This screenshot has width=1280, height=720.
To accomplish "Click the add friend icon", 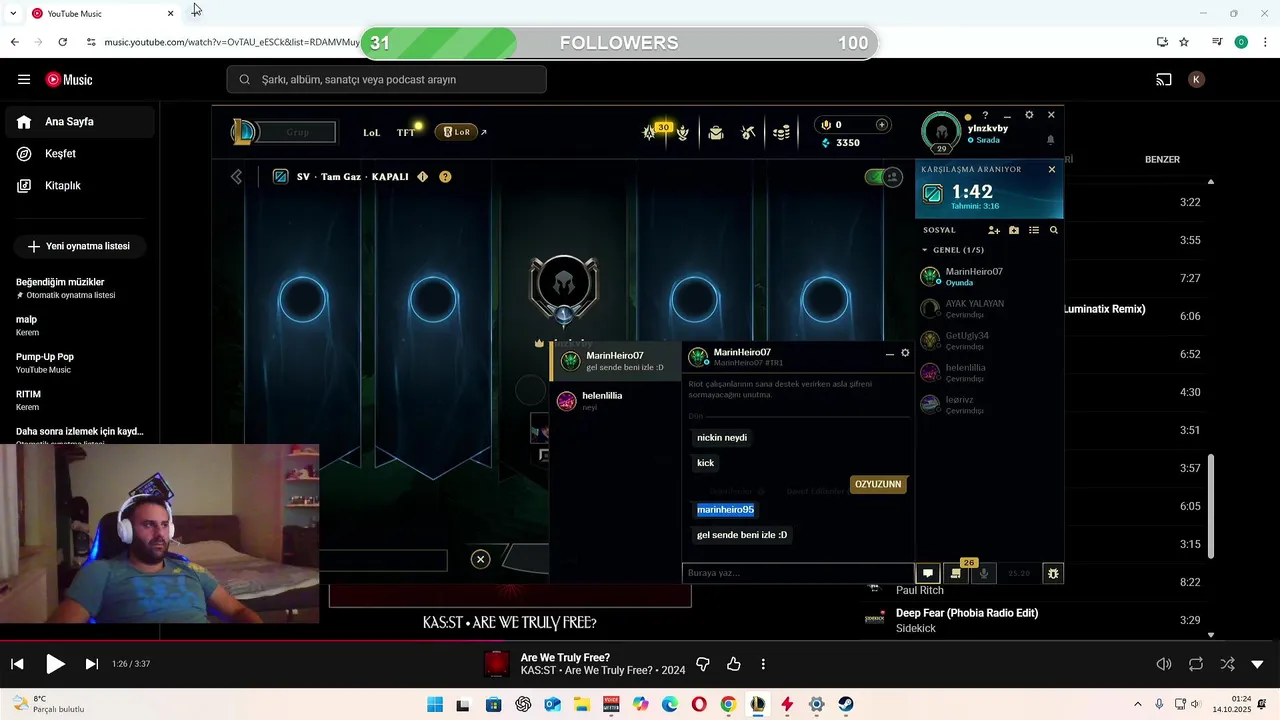I will coord(994,230).
